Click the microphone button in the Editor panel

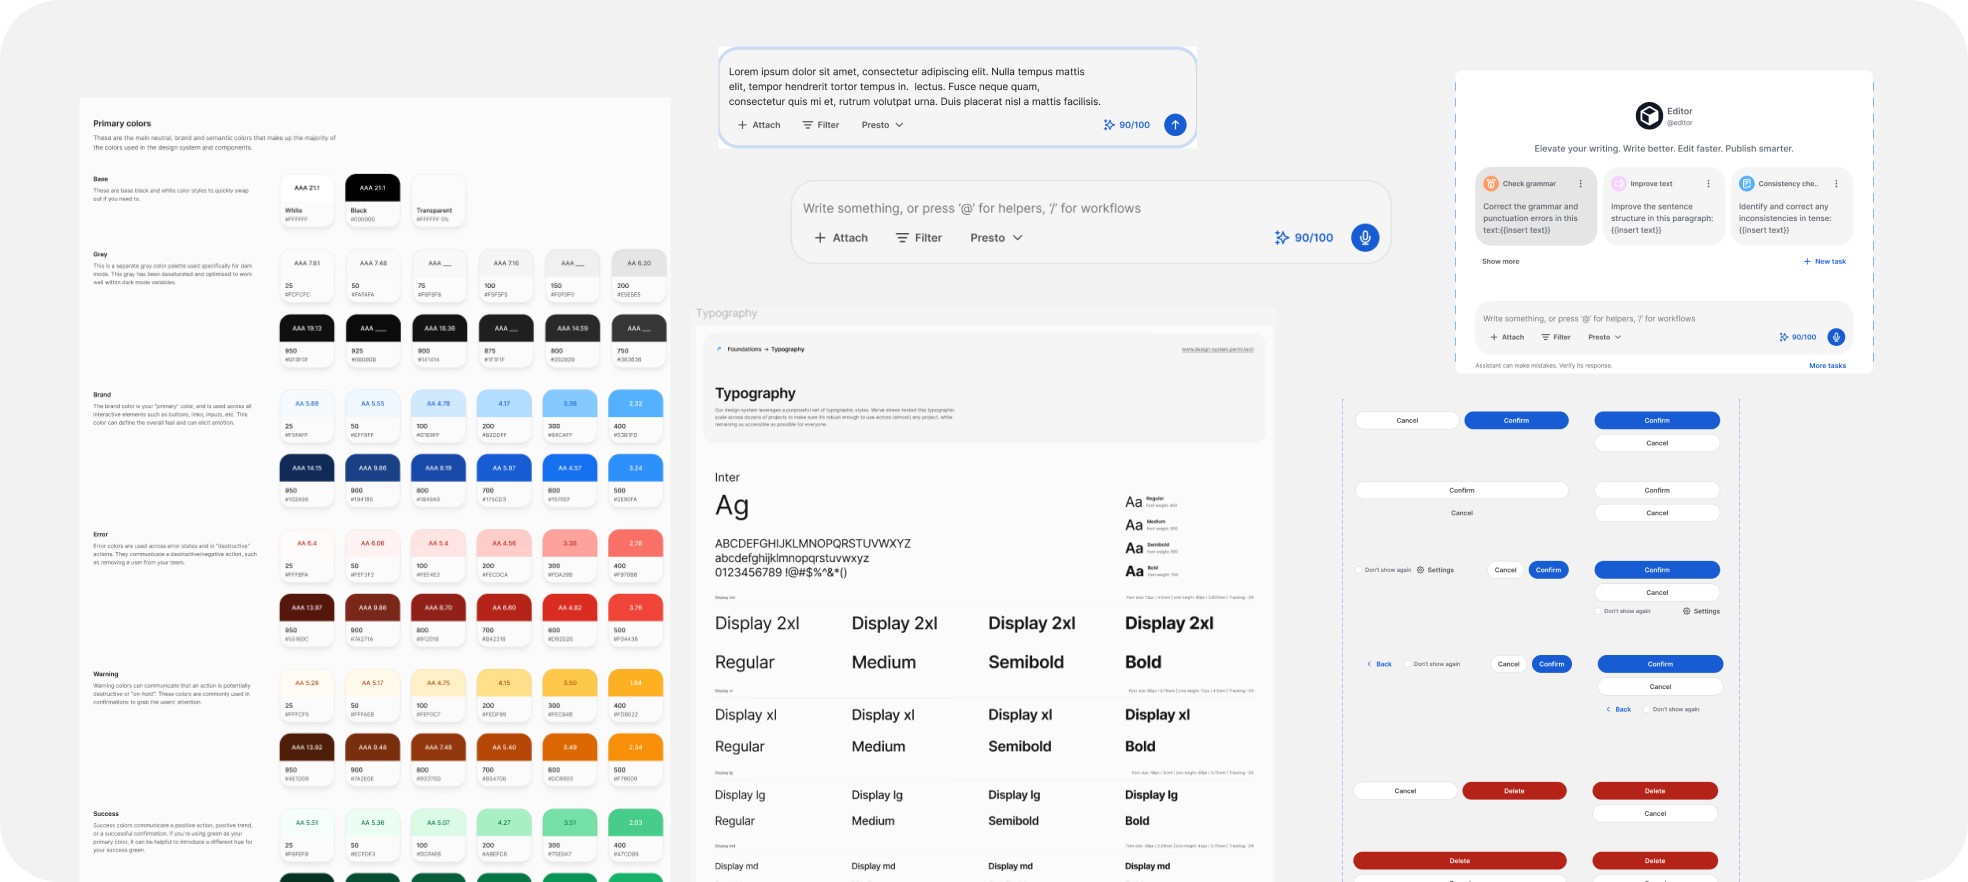tap(1836, 337)
